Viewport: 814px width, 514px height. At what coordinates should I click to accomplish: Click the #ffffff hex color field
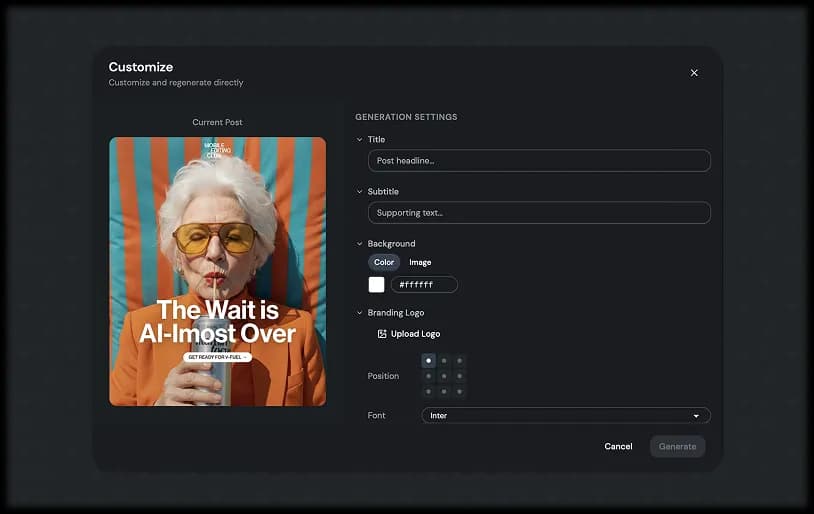pos(424,285)
